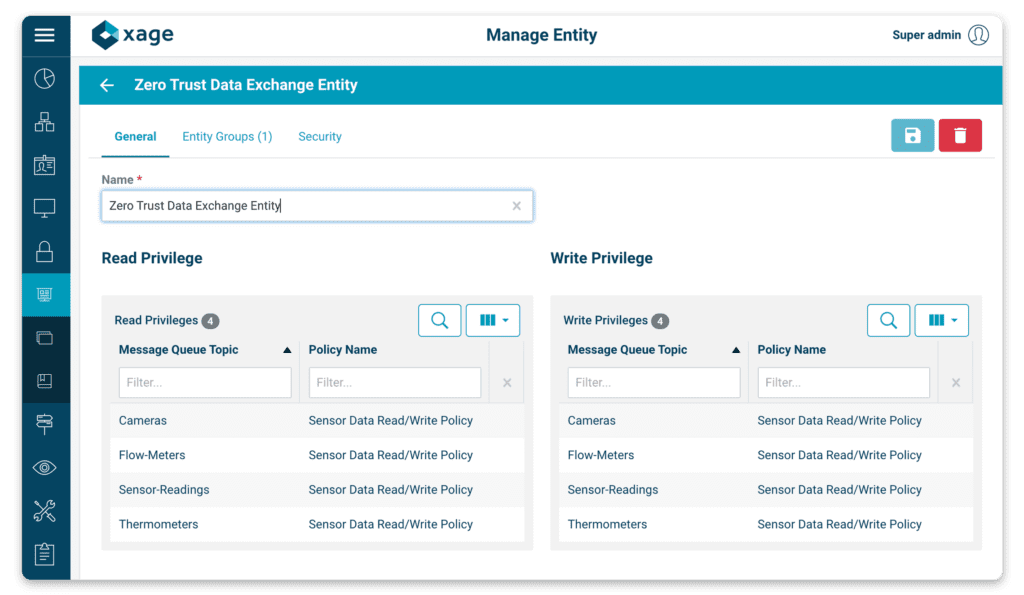1024x595 pixels.
Task: Click the Super admin profile icon
Action: (978, 35)
